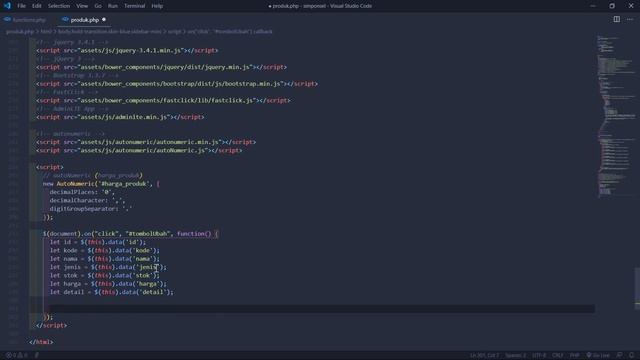Click the 'let detail' declaration line
640x360 pixels.
(x=111, y=292)
